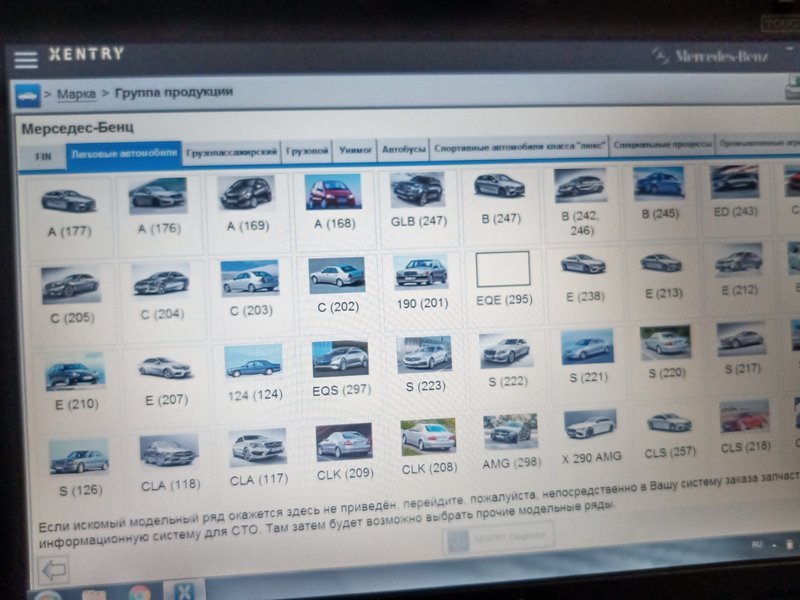Switch to the FIN tab

pos(43,156)
